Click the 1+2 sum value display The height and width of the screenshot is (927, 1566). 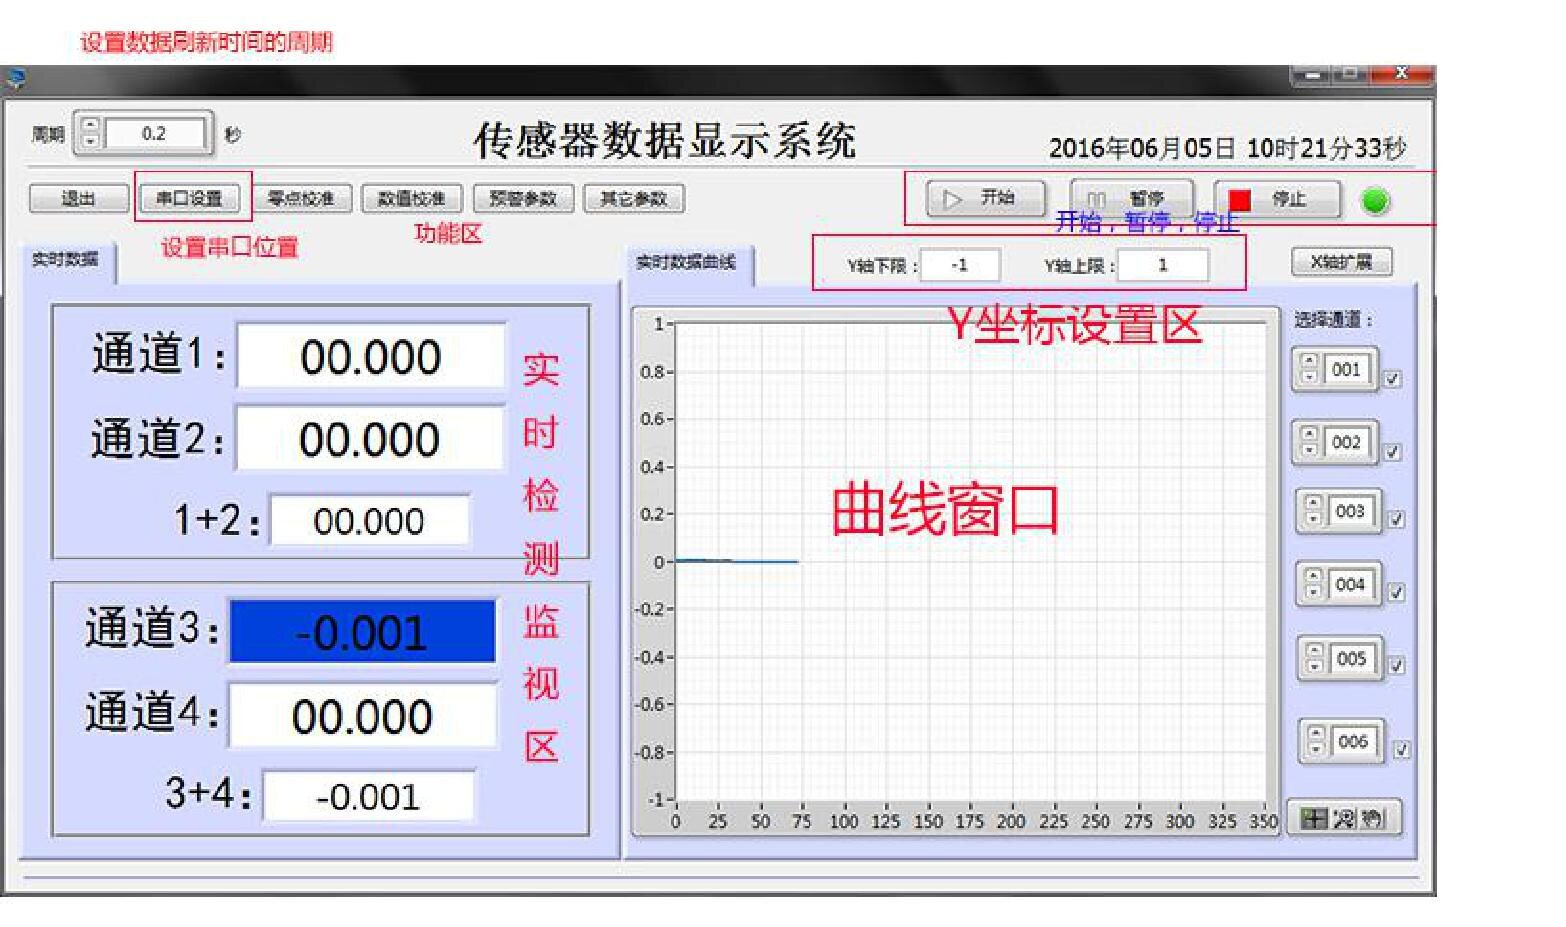(370, 521)
